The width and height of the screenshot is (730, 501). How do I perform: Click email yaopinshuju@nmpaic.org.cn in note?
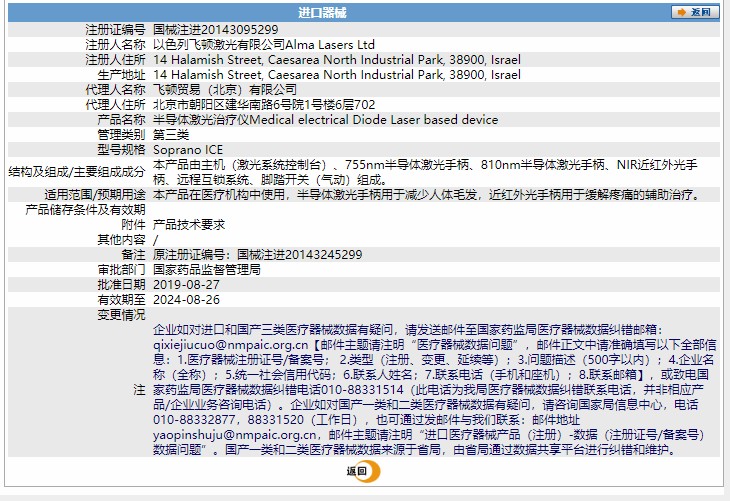(x=235, y=434)
